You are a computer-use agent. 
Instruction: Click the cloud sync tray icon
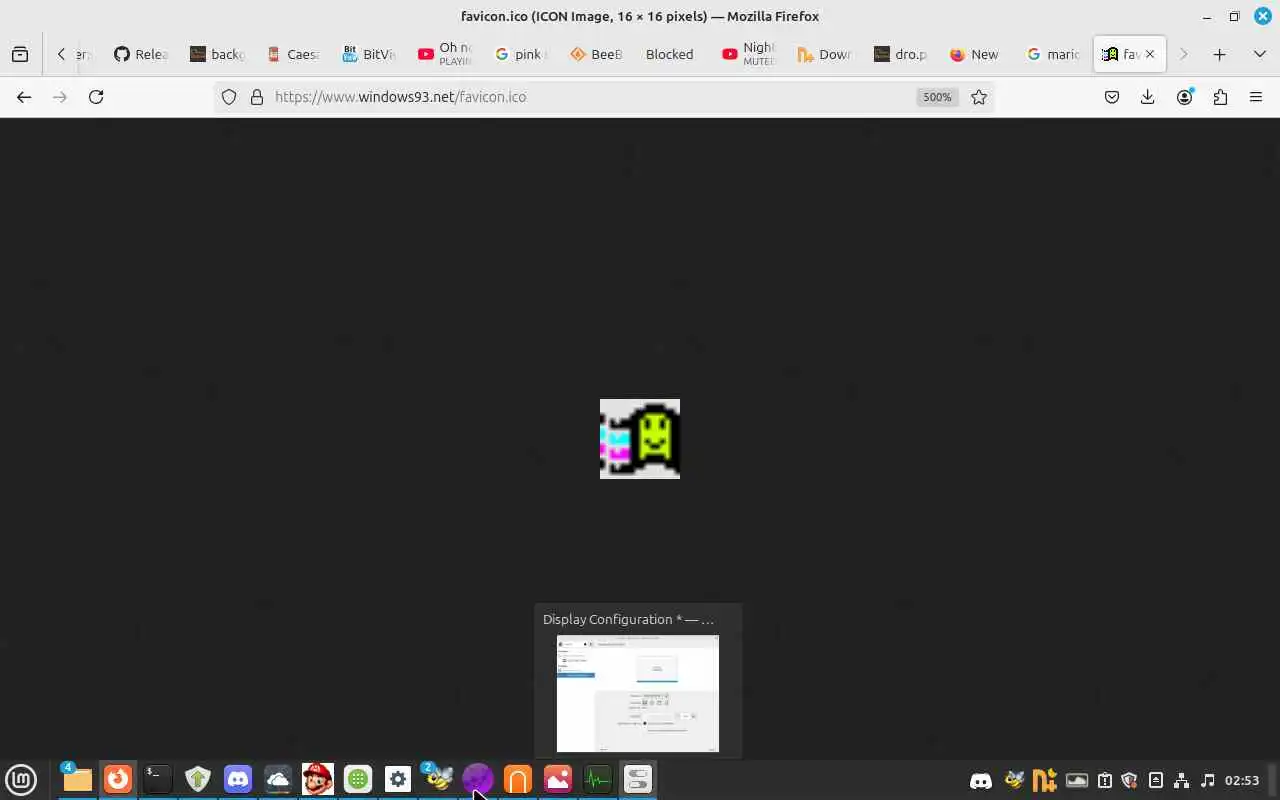1077,780
